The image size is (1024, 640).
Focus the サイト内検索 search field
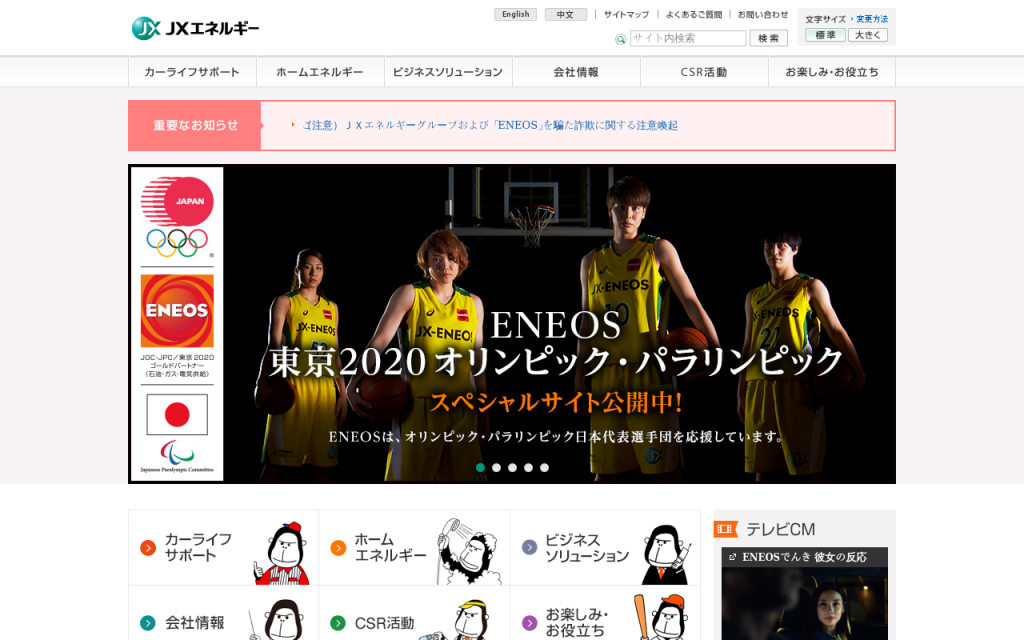point(688,39)
